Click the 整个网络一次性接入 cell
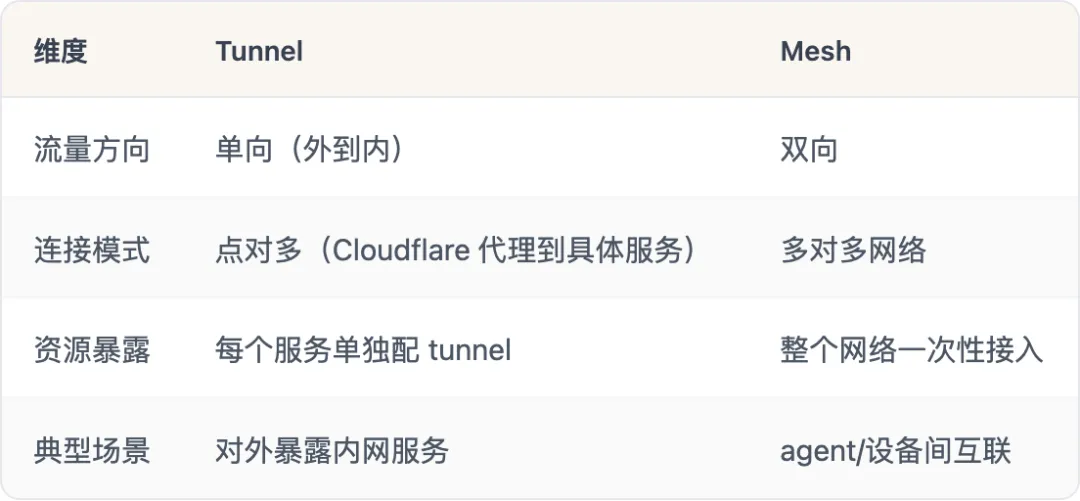Viewport: 1080px width, 501px height. tap(911, 350)
